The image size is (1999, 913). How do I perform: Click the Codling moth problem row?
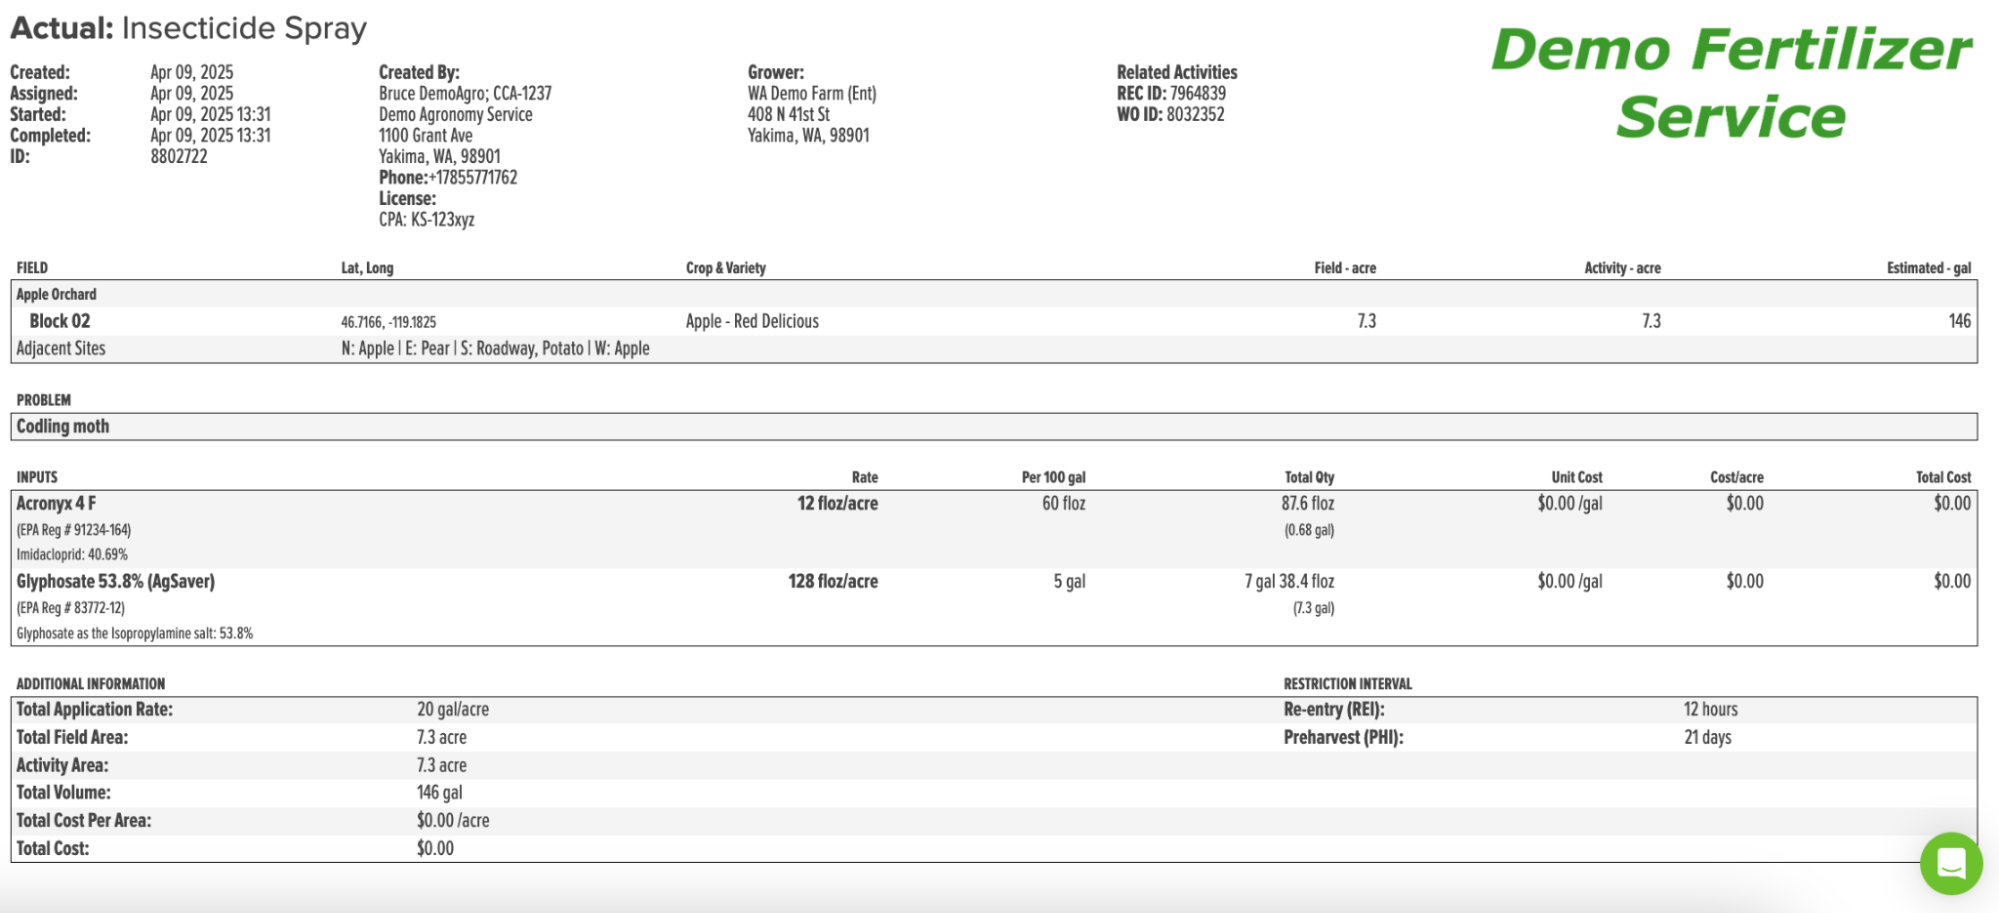coord(994,427)
